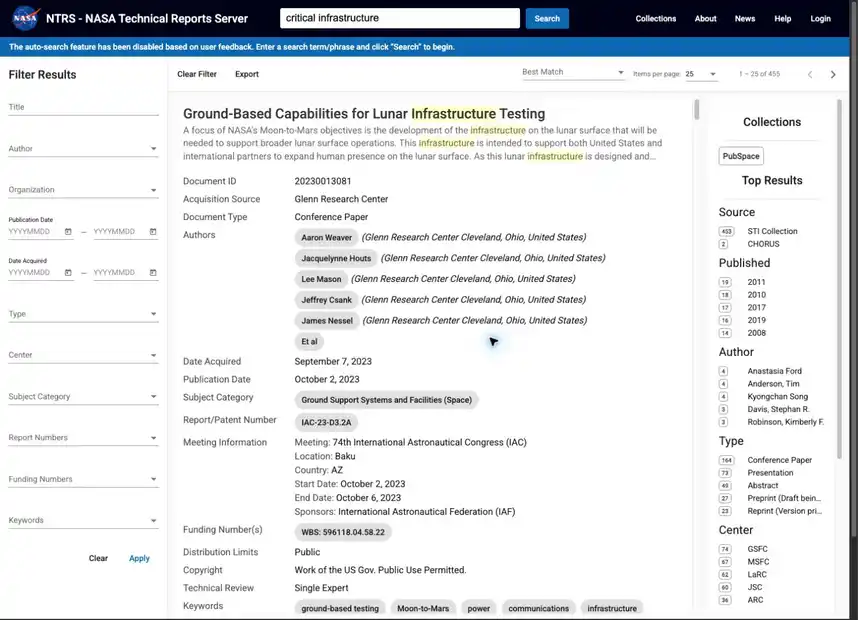The image size is (858, 620).
Task: Click the NASA logo icon
Action: click(x=25, y=18)
